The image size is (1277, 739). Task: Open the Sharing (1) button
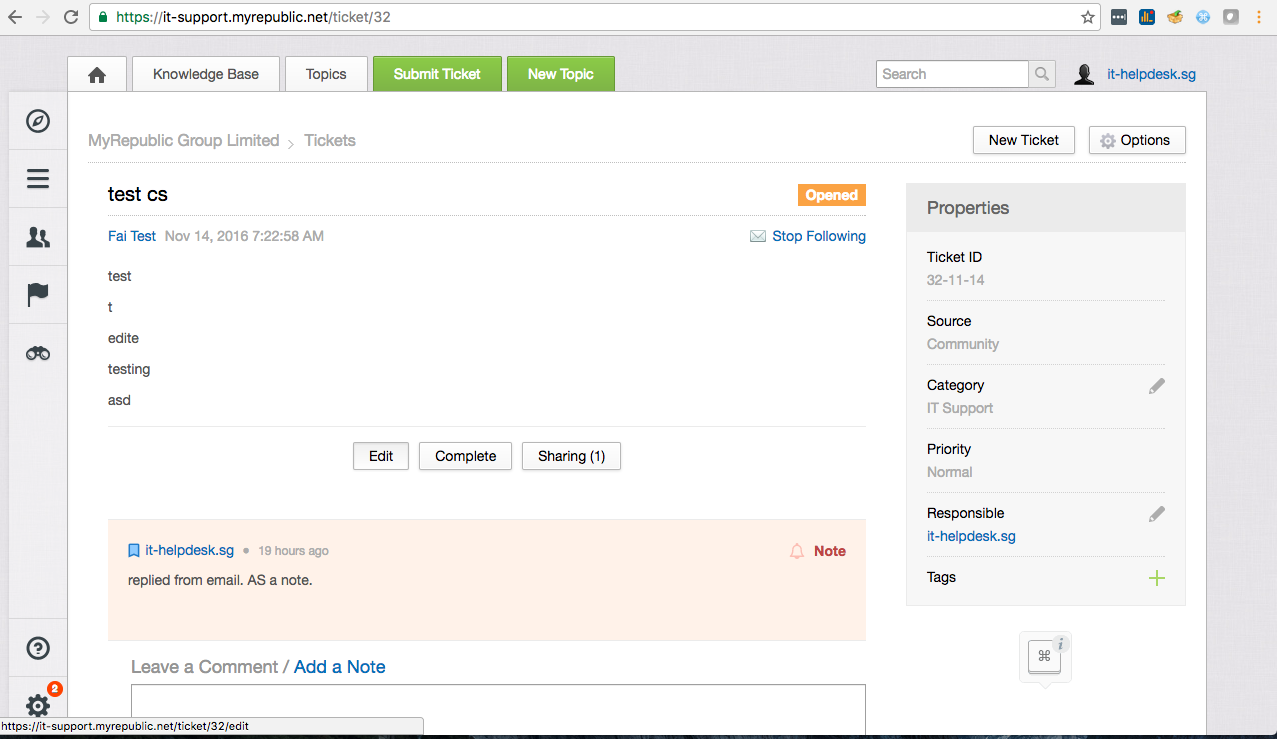pos(571,456)
